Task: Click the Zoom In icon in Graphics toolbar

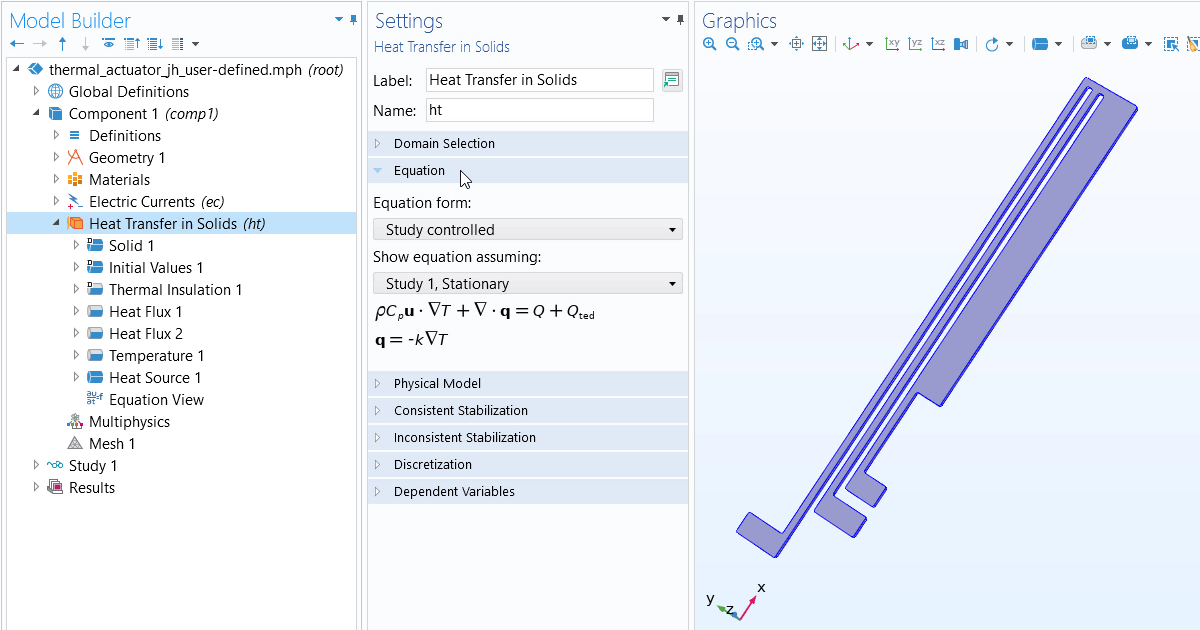Action: [x=710, y=44]
